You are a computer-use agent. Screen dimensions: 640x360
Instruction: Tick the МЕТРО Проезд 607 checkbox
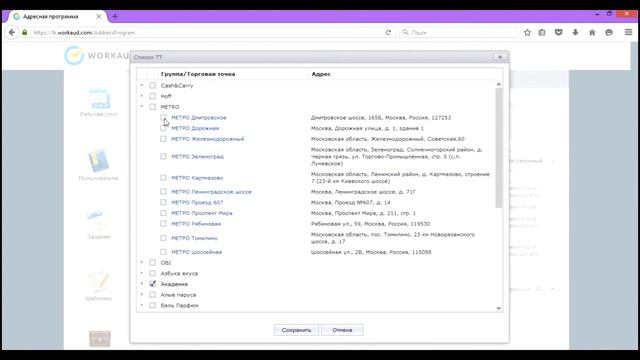163,202
